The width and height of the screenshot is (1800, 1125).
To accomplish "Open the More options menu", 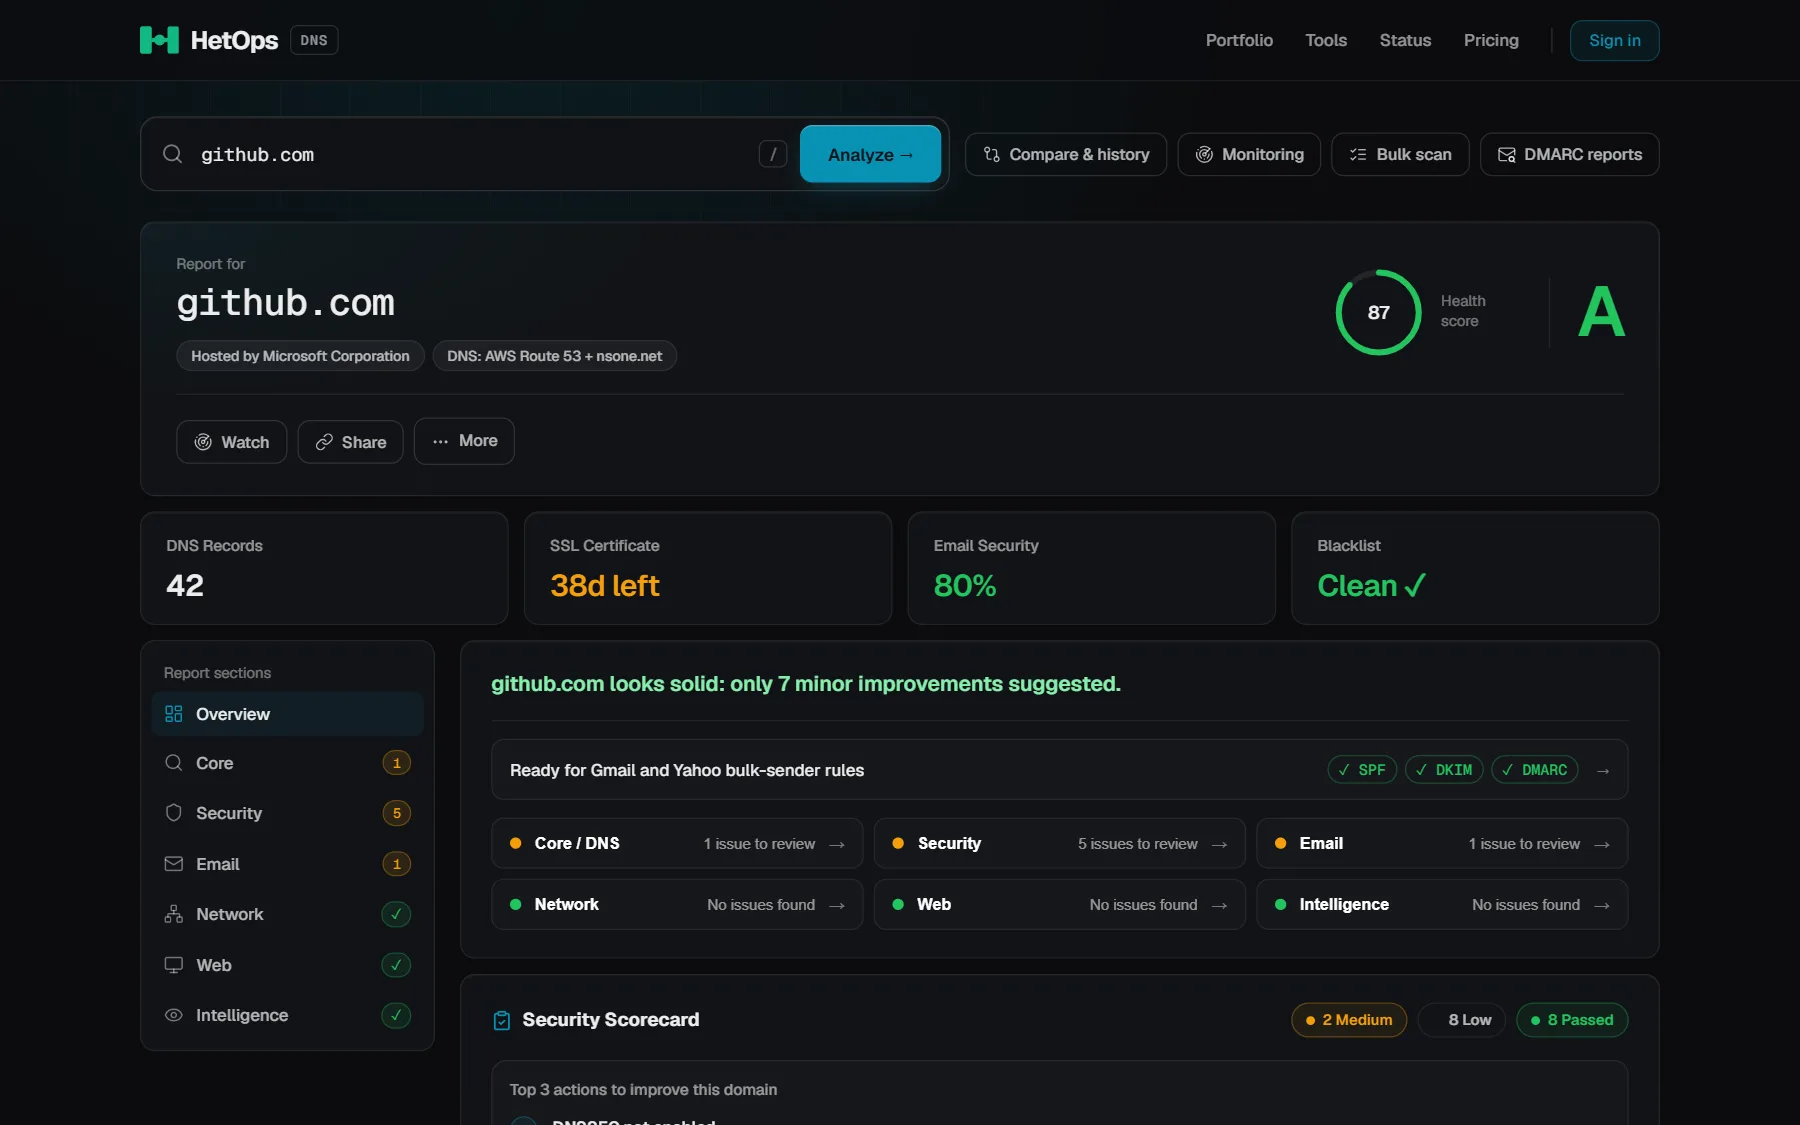I will [x=464, y=441].
